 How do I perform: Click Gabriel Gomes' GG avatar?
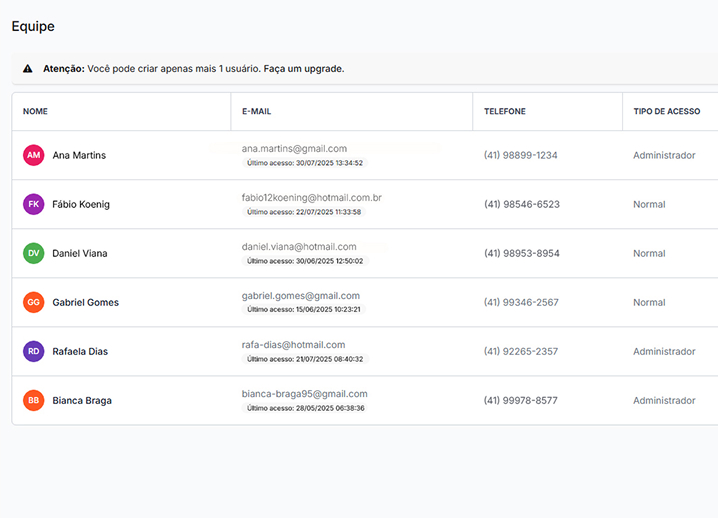(34, 302)
